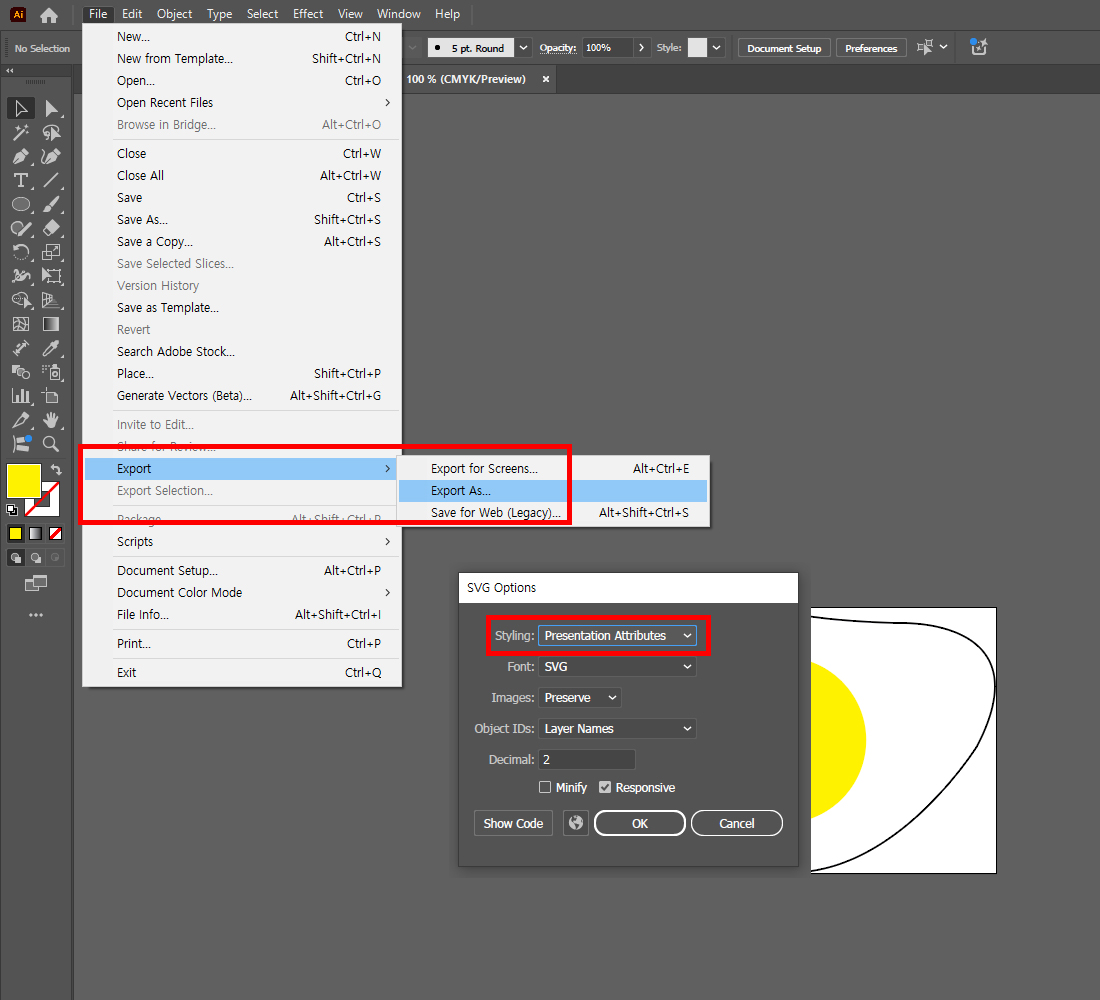This screenshot has width=1100, height=1000.
Task: Open the Edit menu
Action: (x=132, y=14)
